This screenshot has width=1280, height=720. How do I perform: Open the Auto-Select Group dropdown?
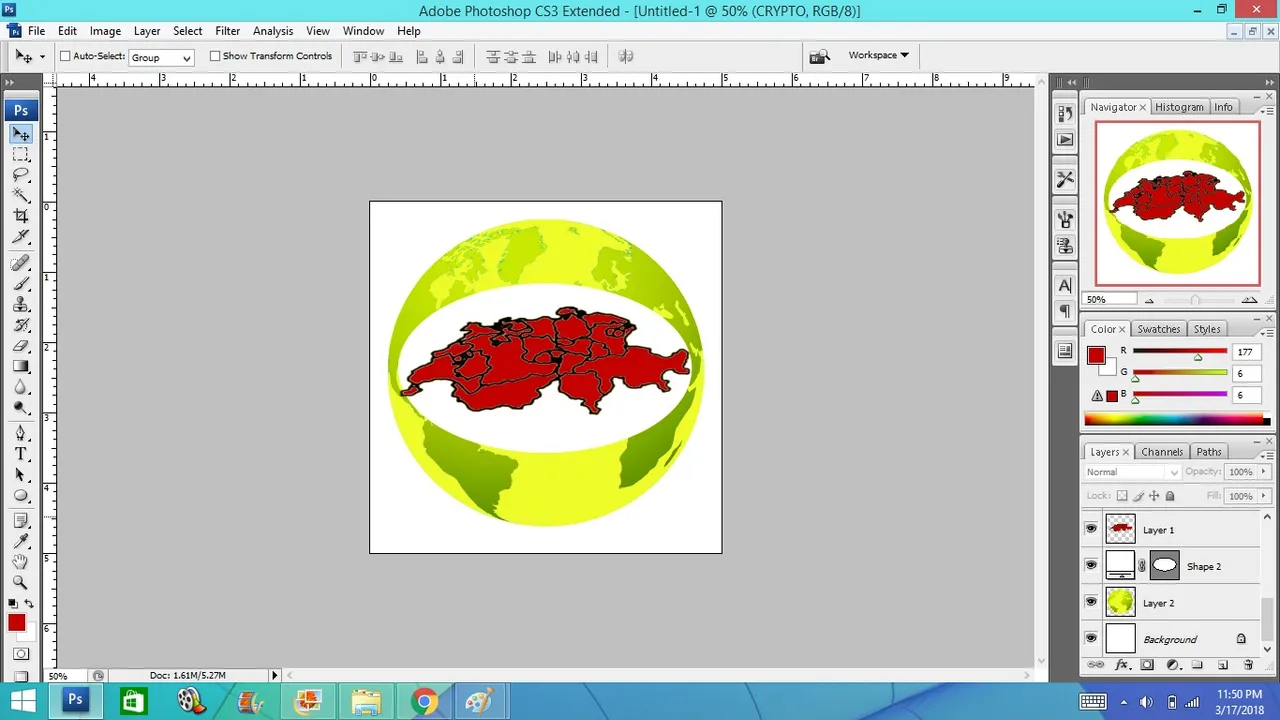coord(161,57)
